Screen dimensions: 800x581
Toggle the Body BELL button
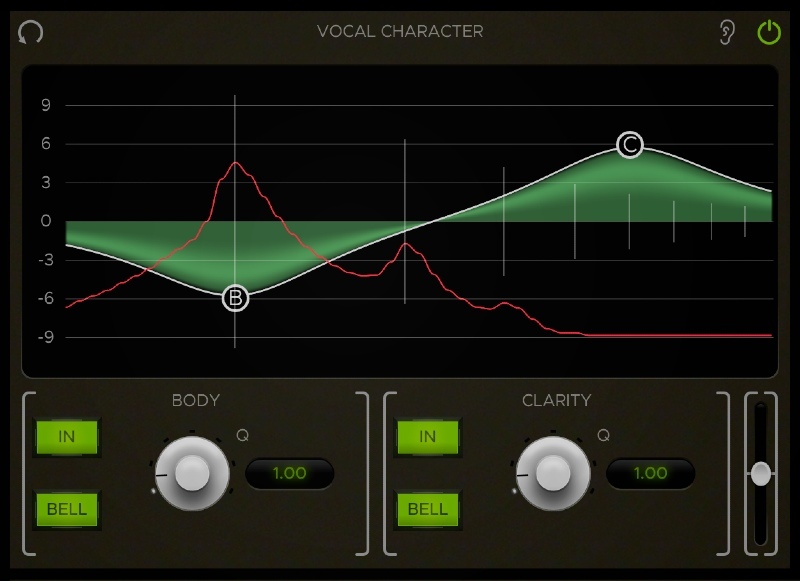[x=67, y=509]
